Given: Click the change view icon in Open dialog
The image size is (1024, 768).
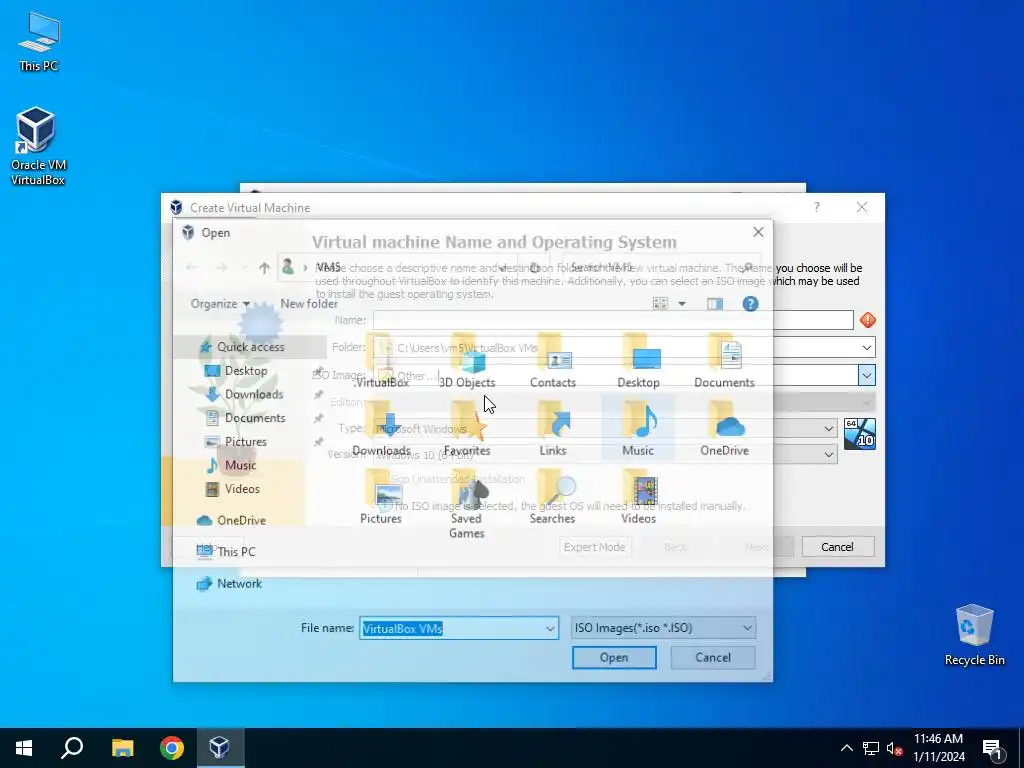Looking at the screenshot, I should coord(660,304).
